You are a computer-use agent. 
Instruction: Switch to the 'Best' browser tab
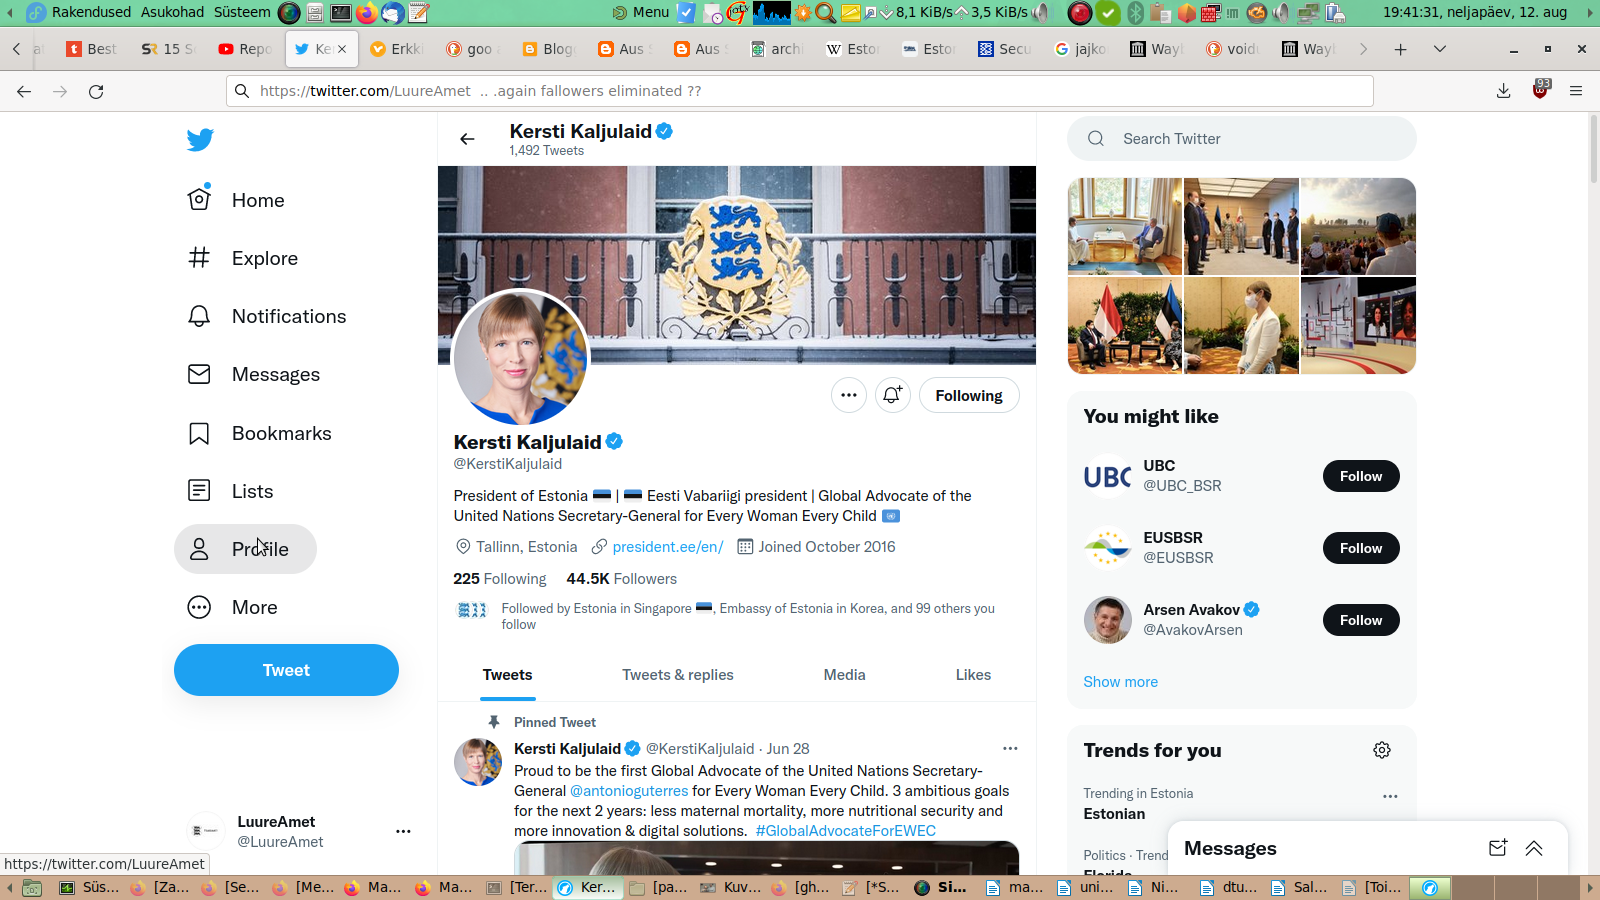(x=92, y=49)
